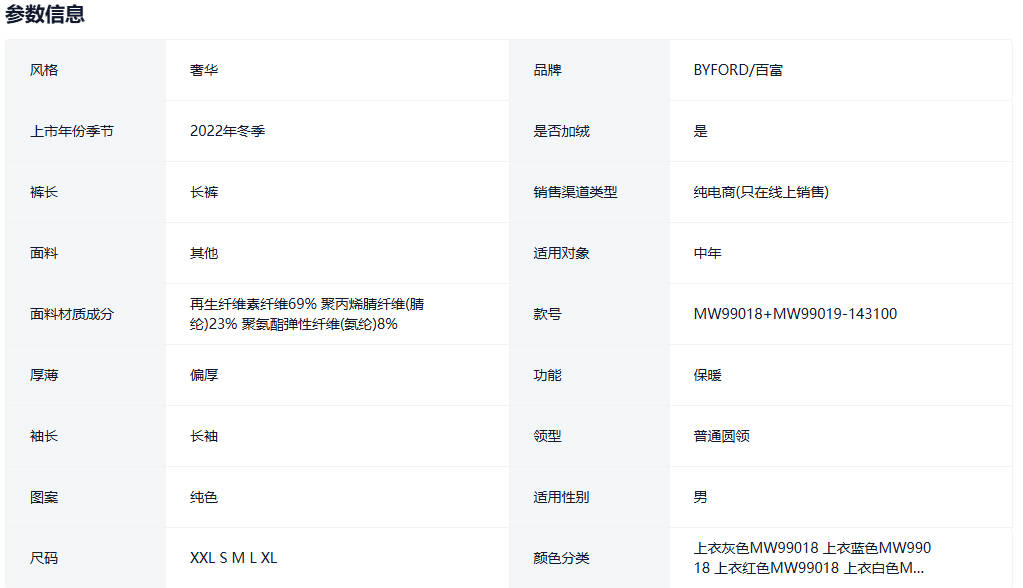The image size is (1023, 588).
Task: Click the 面料材质成分 label cell
Action: [72, 314]
